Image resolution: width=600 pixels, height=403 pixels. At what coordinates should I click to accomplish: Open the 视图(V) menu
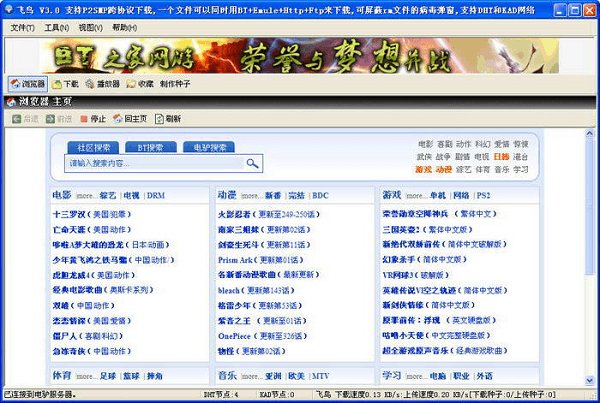[x=90, y=28]
